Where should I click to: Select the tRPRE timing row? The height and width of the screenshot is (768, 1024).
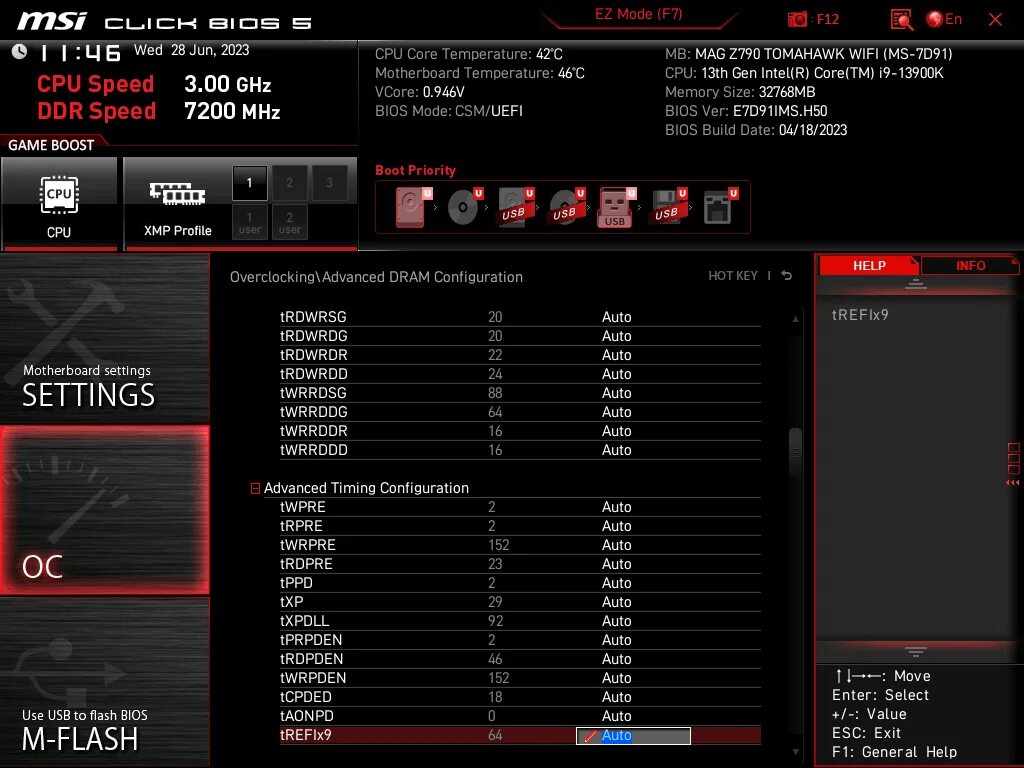520,526
